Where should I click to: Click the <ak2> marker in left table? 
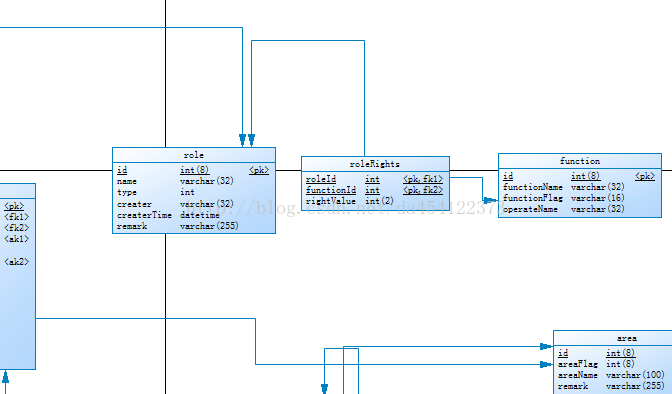click(16, 262)
